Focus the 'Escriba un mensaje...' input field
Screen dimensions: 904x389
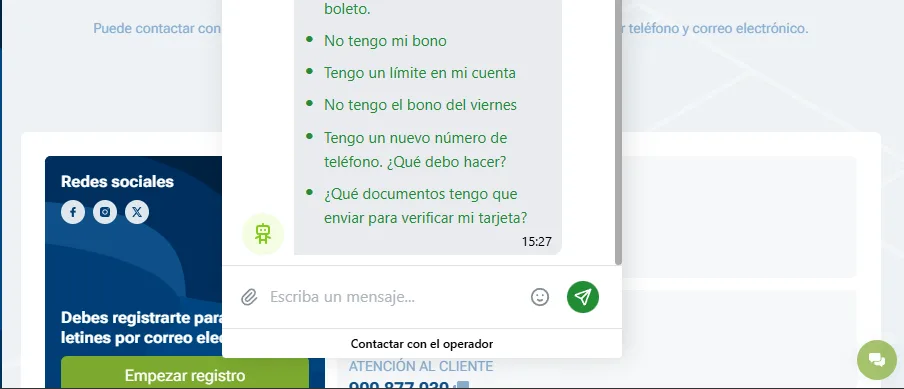click(395, 297)
